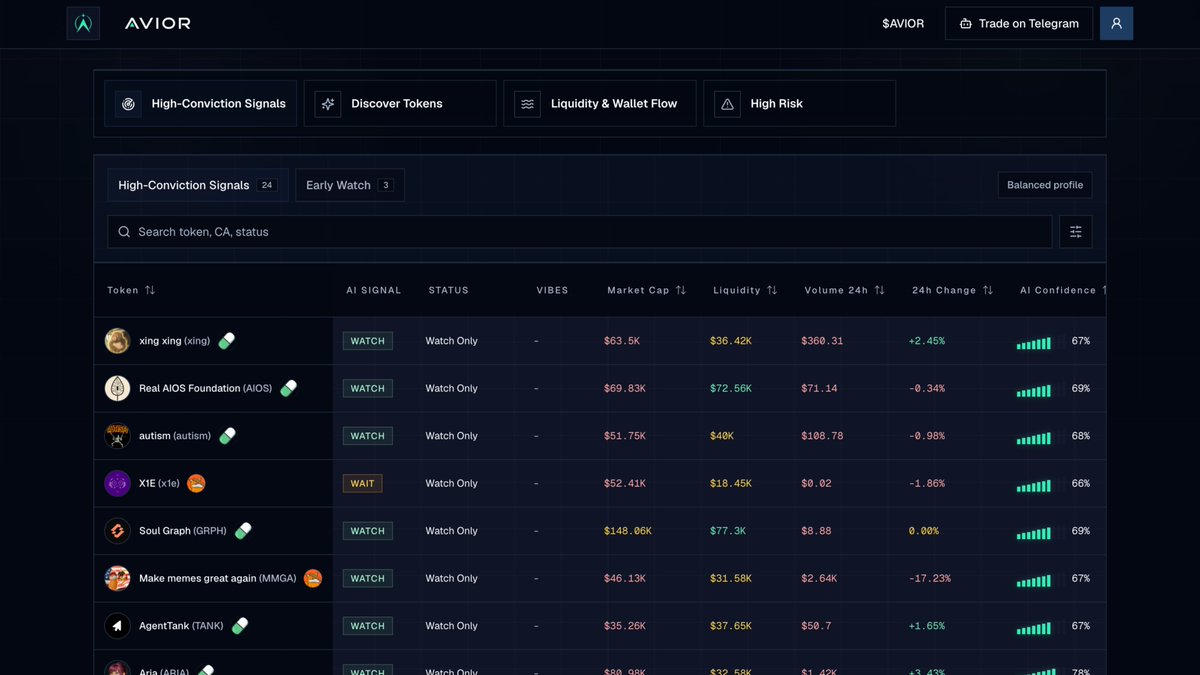Click the warning triangle icon on High Risk
Screen dimensions: 1200x675
[x=727, y=104]
